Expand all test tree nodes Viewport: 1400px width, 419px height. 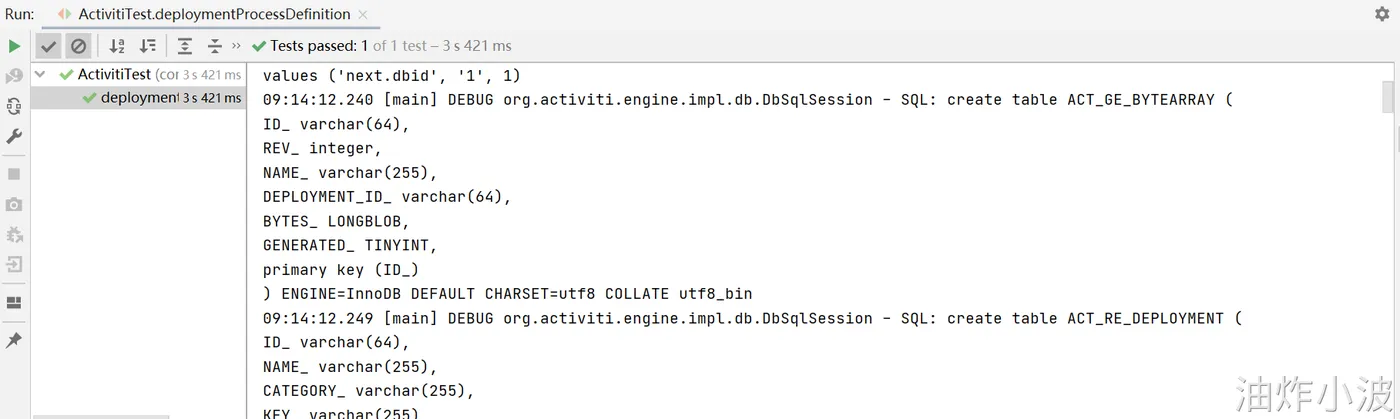[185, 46]
